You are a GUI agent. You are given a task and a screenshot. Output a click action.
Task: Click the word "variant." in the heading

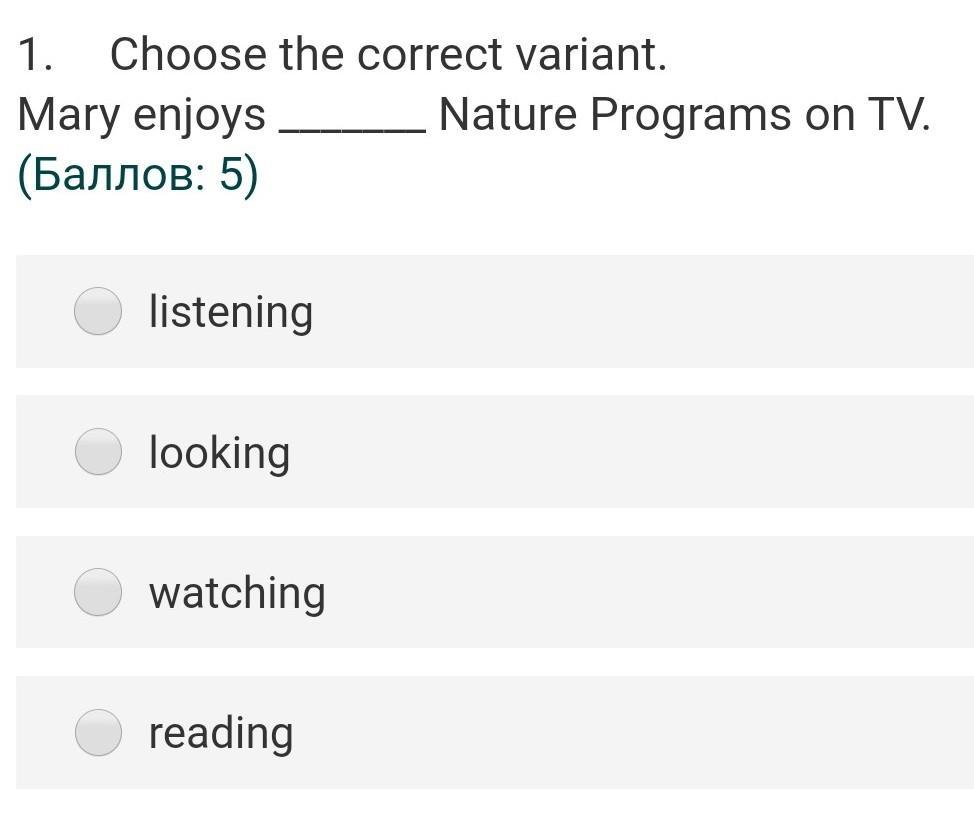[x=590, y=55]
